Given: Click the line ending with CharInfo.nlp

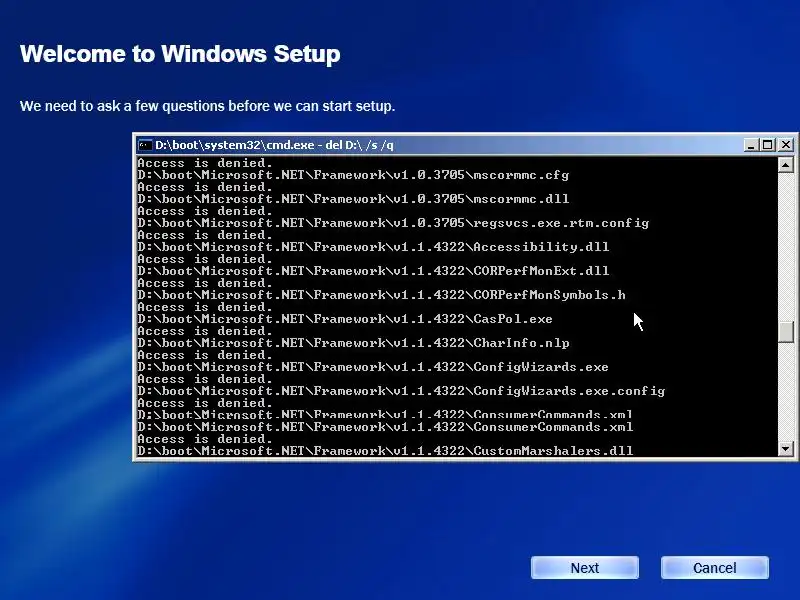Looking at the screenshot, I should point(353,343).
